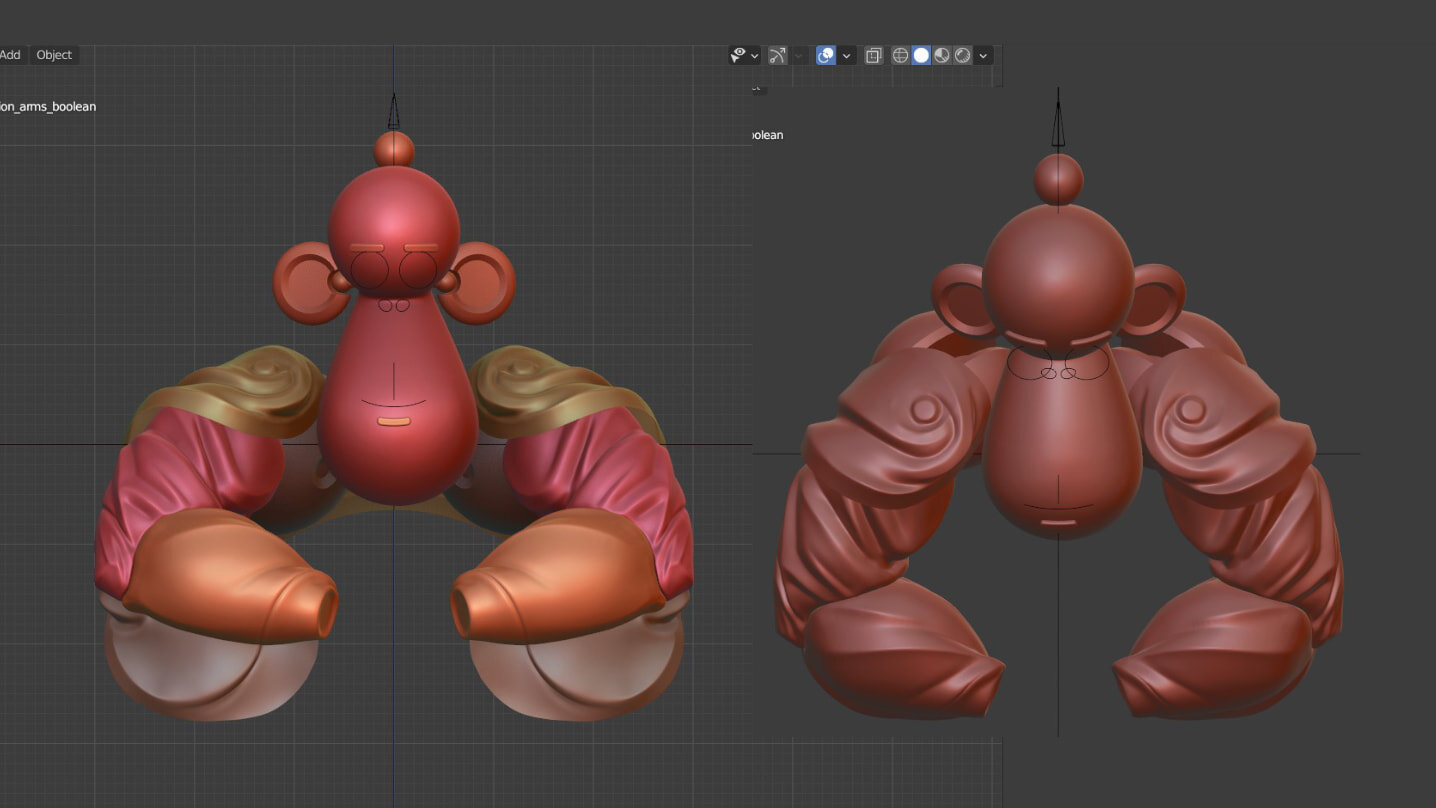
Task: Toggle the viewport gizmos button
Action: 777,55
